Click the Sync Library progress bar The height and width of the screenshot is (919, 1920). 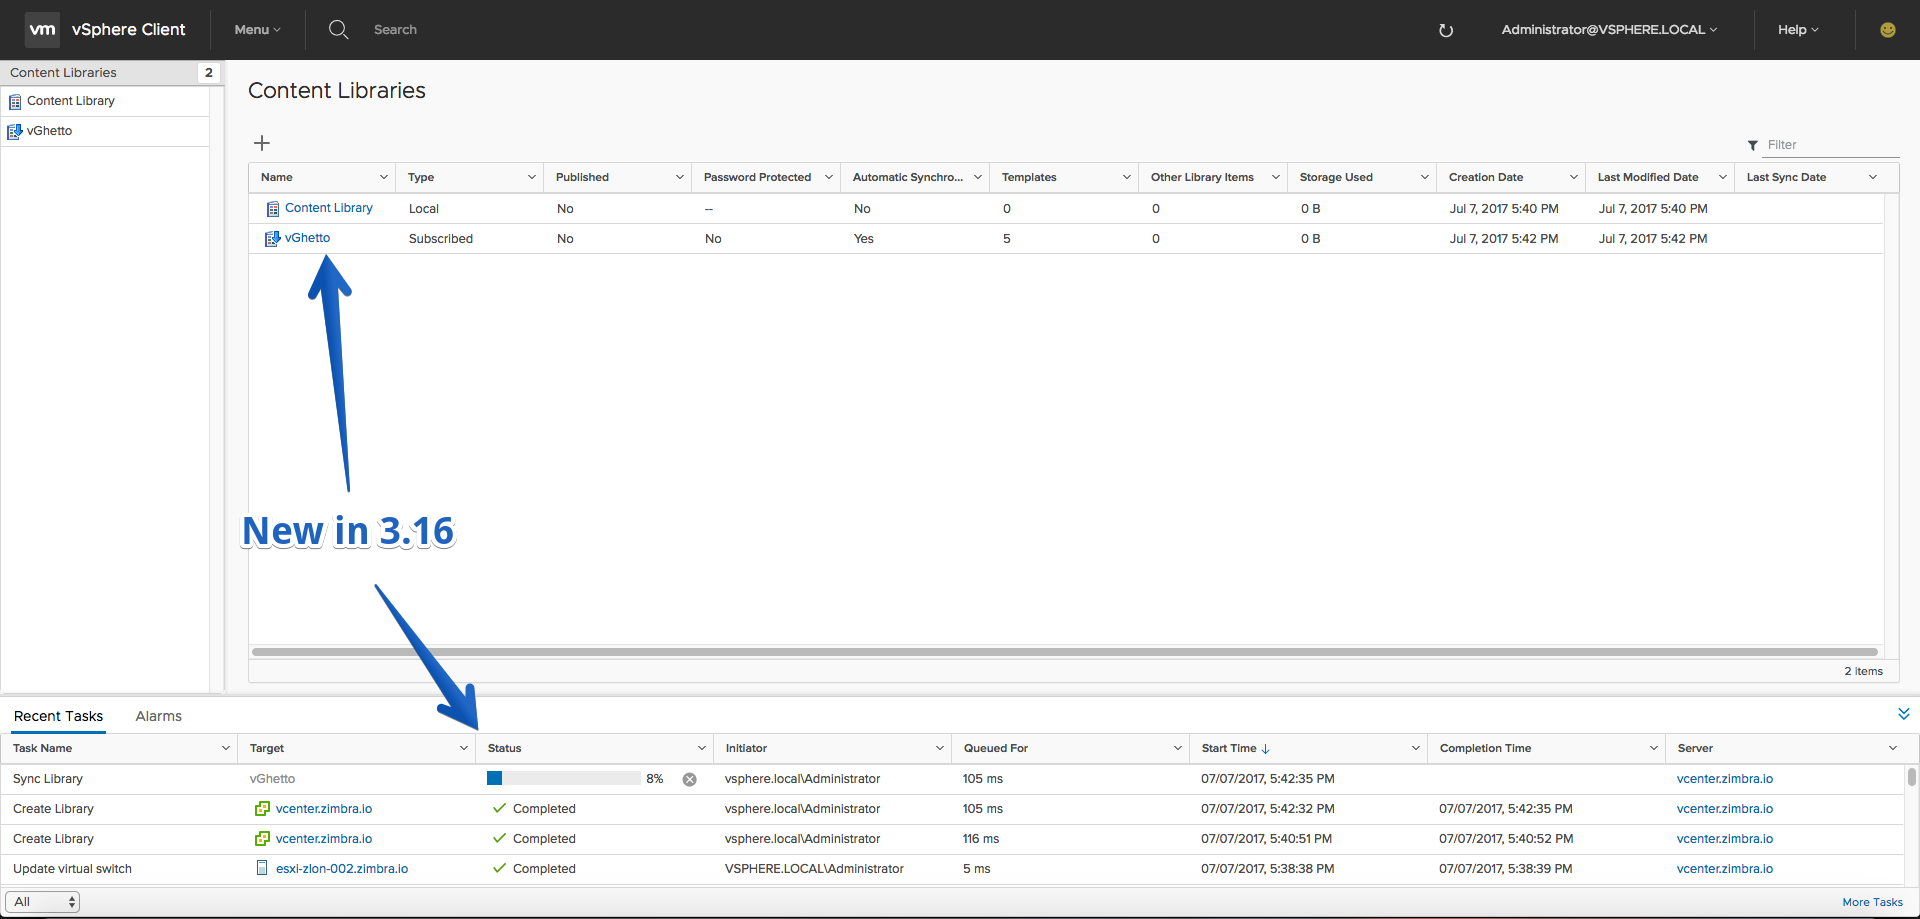pos(564,778)
